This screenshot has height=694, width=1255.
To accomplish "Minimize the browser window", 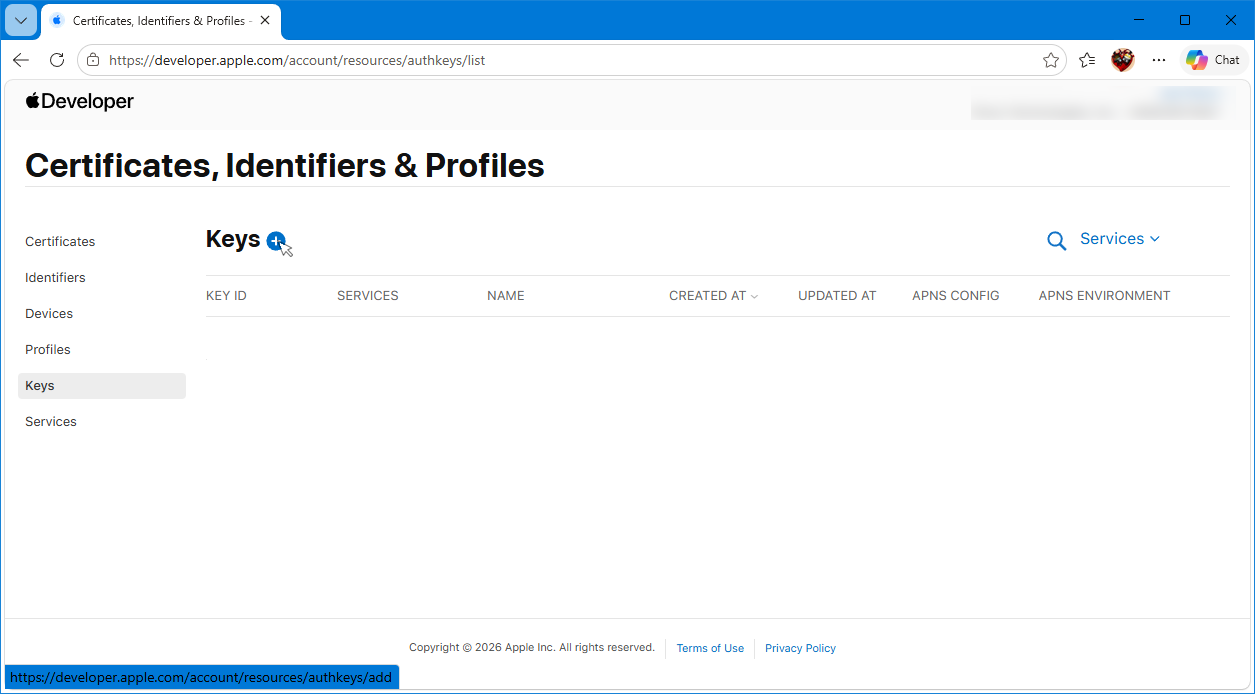I will pyautogui.click(x=1139, y=20).
